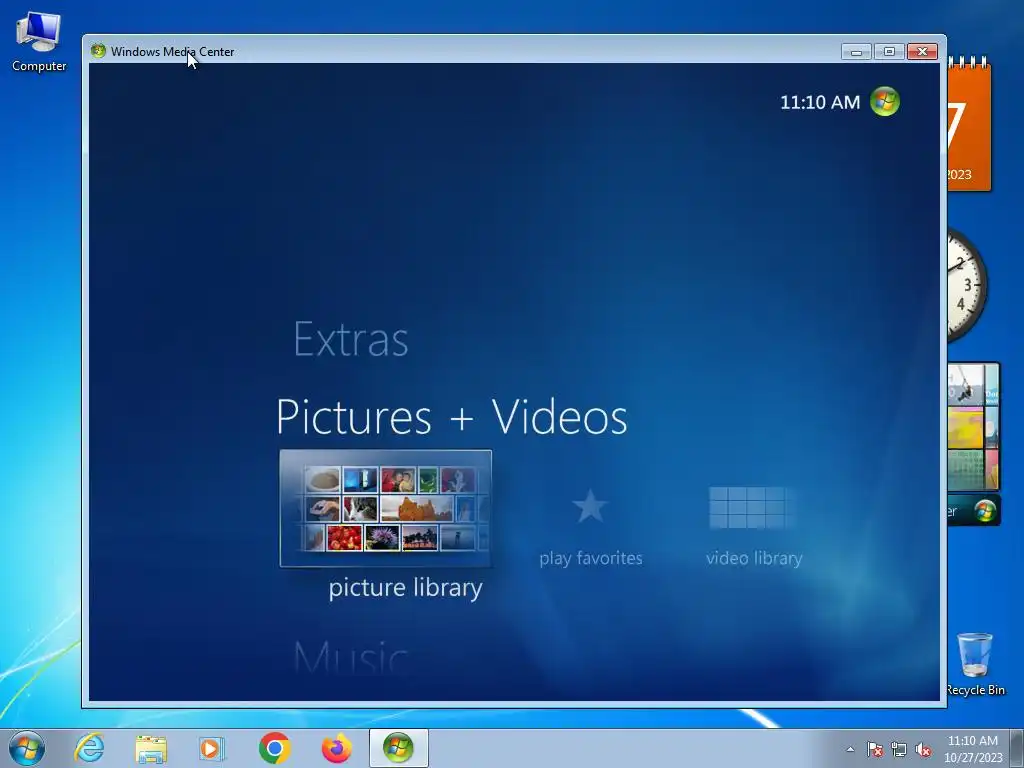The height and width of the screenshot is (768, 1024).
Task: Click the picture library label
Action: 406,588
